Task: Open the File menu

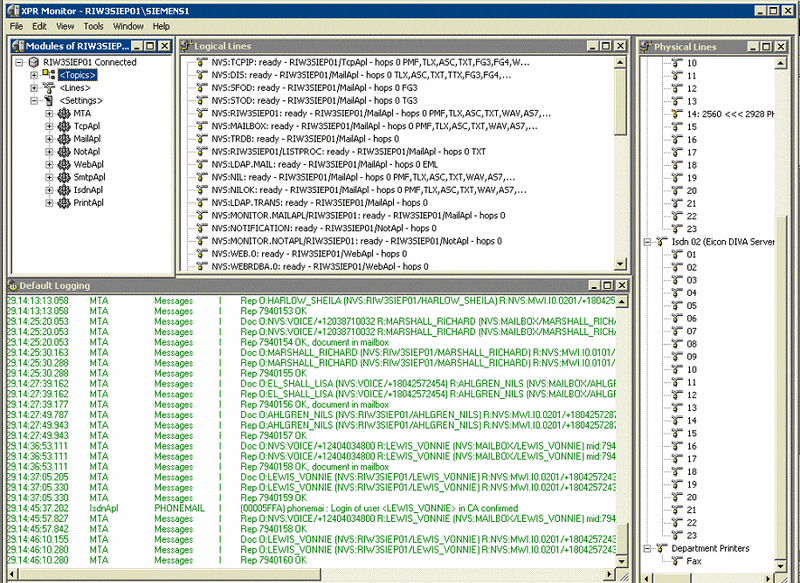Action: (x=16, y=26)
